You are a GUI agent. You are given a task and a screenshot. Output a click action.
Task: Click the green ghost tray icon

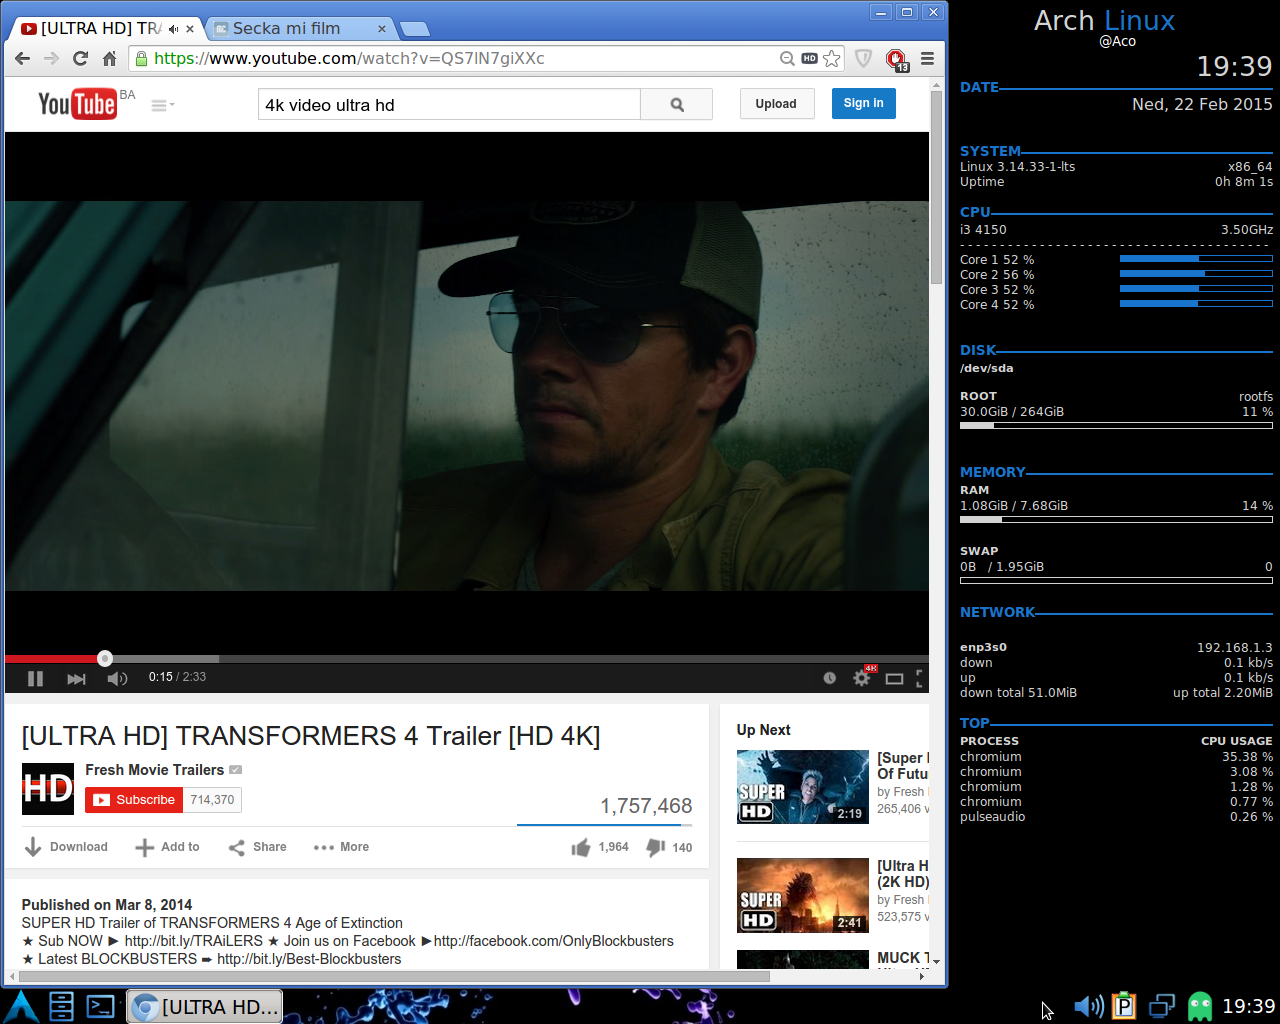click(x=1199, y=1006)
